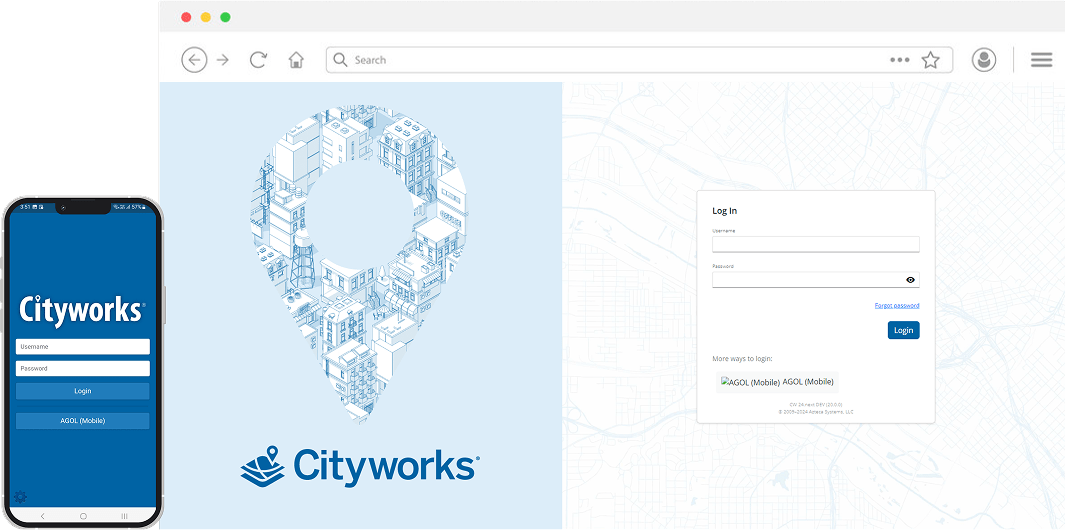1065x530 pixels.
Task: Click in the browser Search address field
Action: (x=639, y=60)
